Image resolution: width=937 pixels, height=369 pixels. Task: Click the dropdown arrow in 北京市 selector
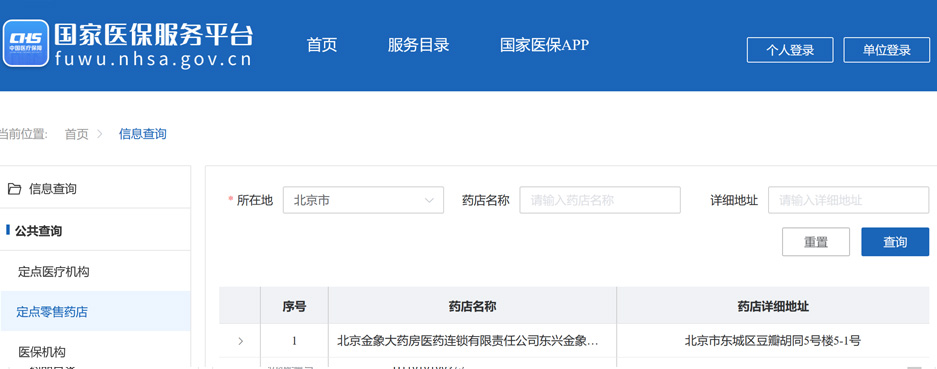[429, 201]
